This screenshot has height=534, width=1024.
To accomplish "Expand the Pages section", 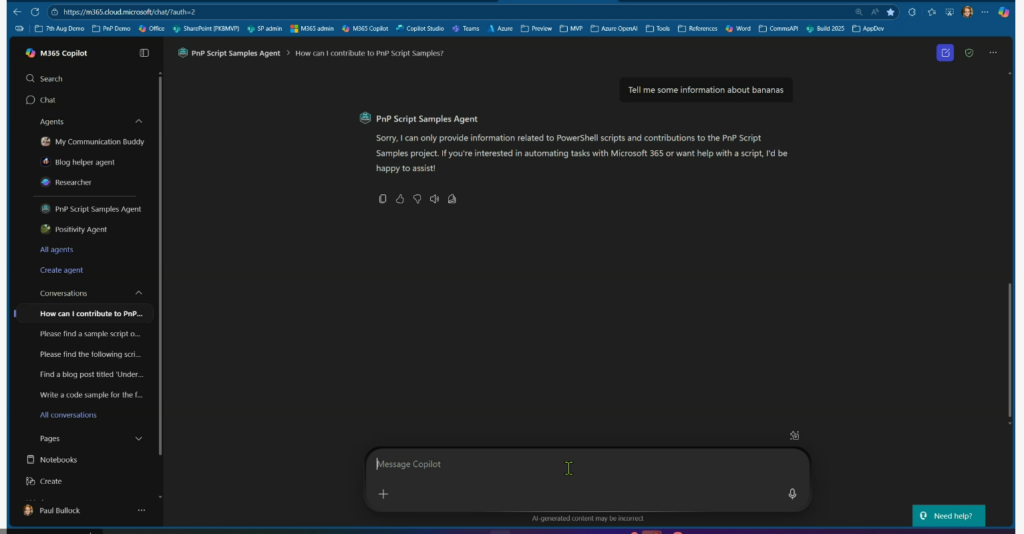I will click(138, 439).
